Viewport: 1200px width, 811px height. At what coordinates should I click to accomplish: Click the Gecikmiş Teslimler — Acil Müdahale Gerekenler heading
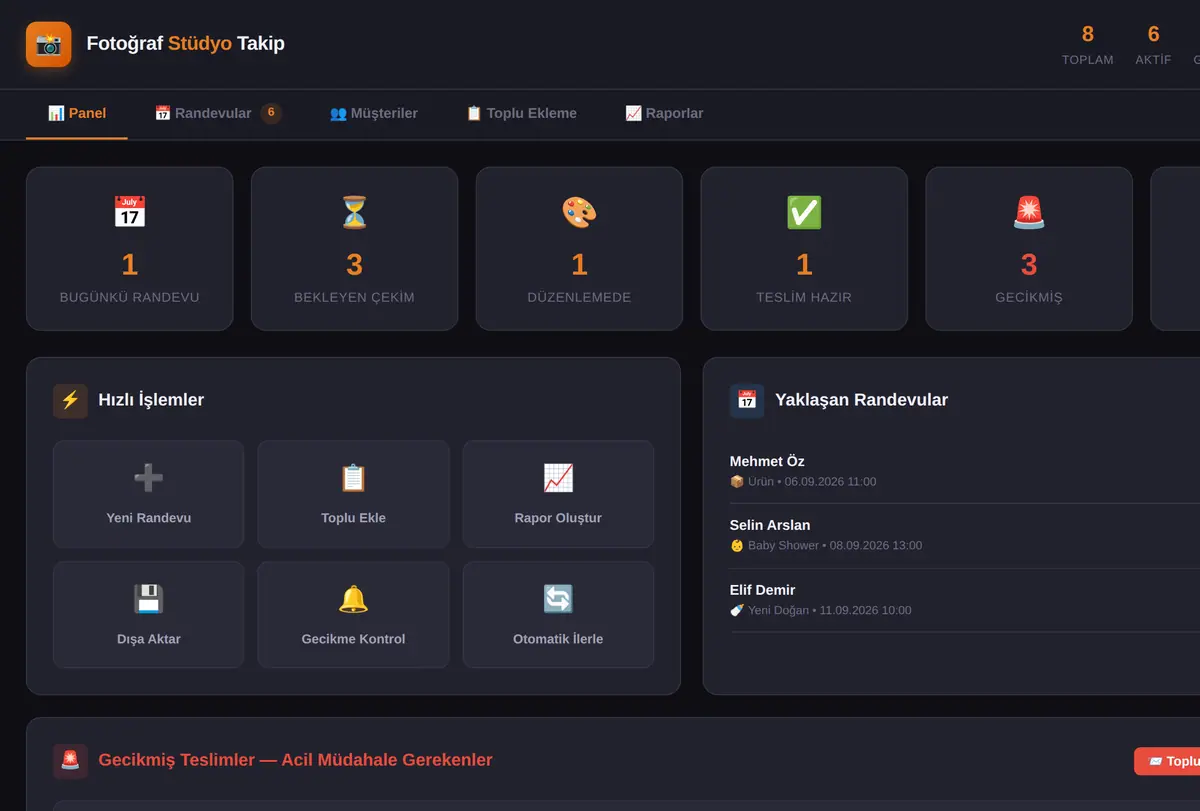pyautogui.click(x=295, y=760)
